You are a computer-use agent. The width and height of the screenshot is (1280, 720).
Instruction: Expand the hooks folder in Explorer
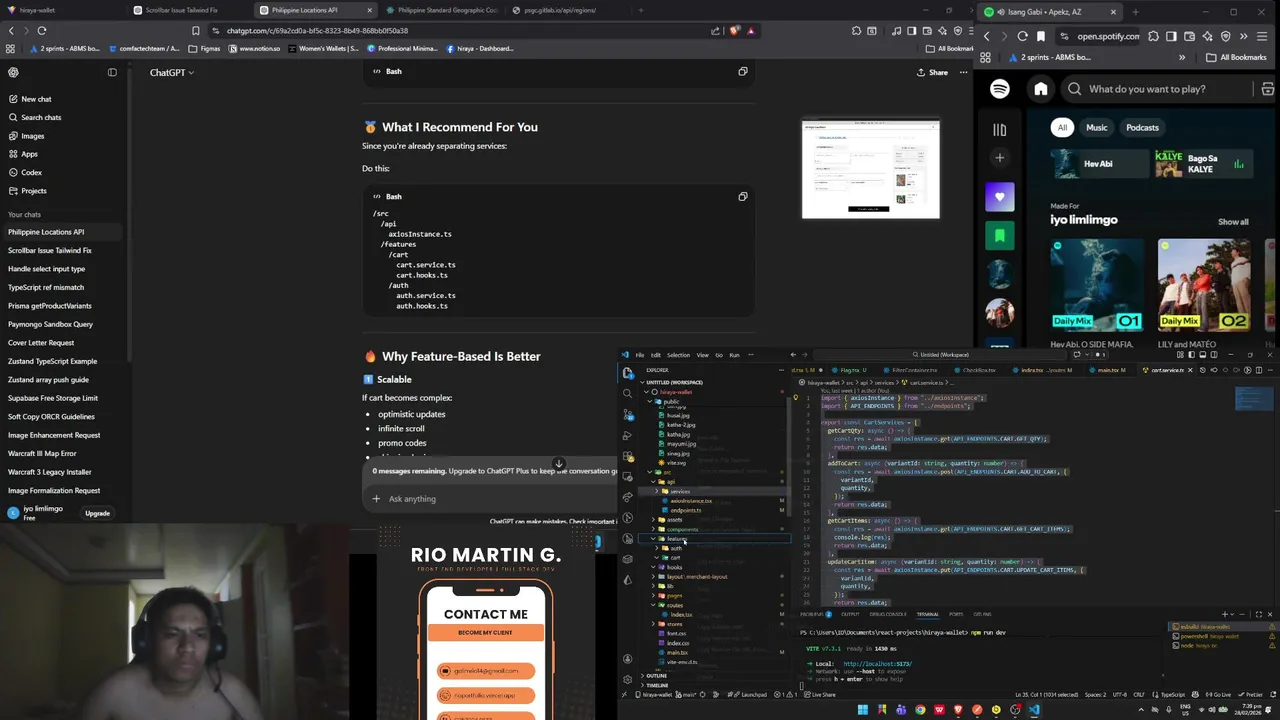point(672,567)
